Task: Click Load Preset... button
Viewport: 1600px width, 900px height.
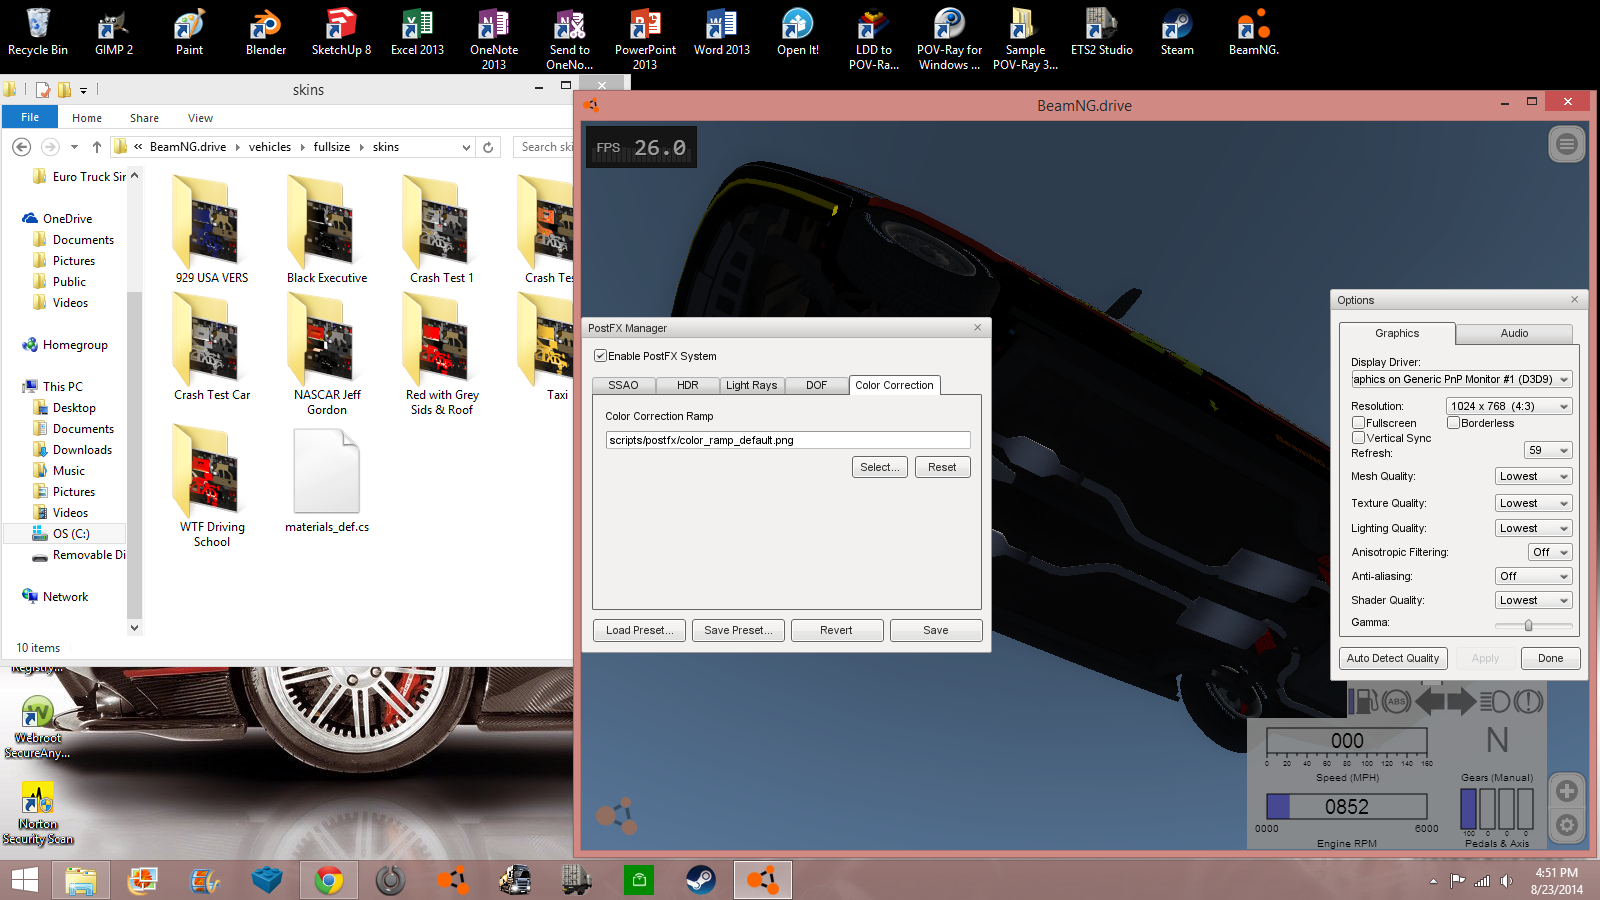Action: 639,630
